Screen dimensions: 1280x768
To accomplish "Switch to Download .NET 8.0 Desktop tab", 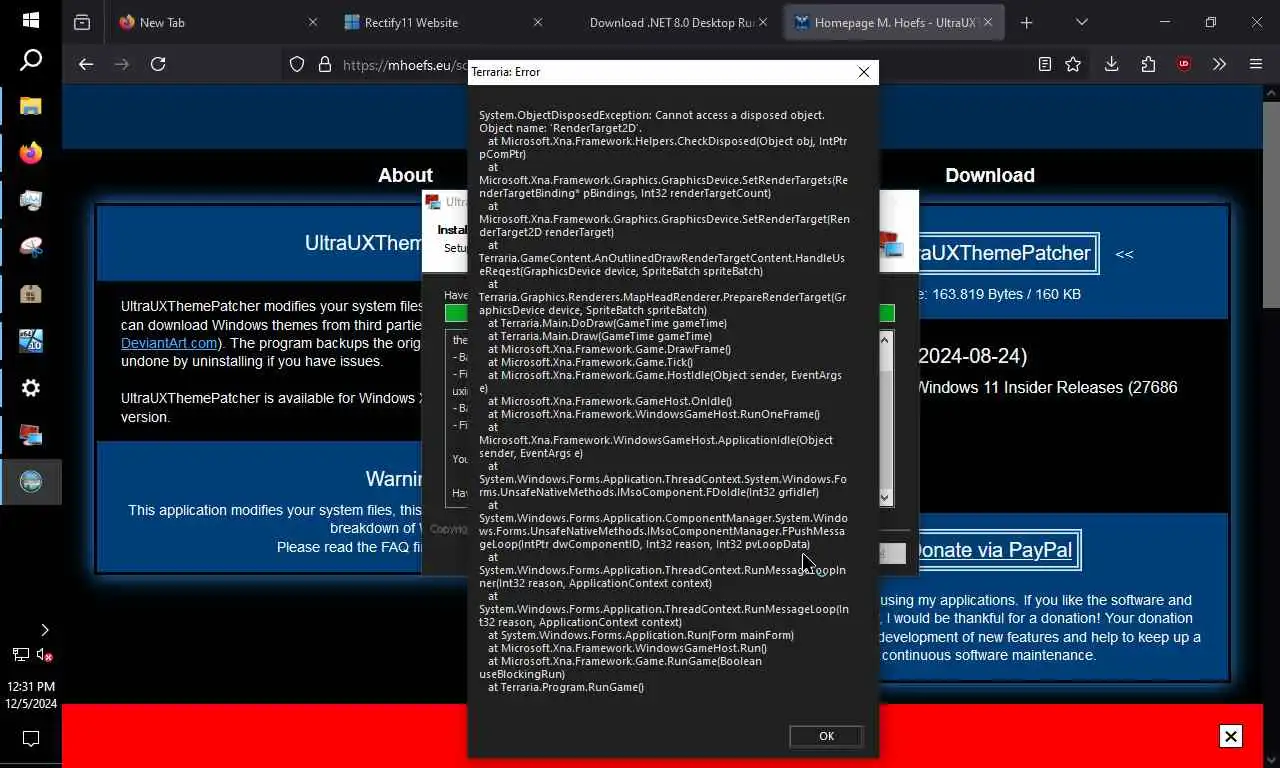I will click(672, 22).
